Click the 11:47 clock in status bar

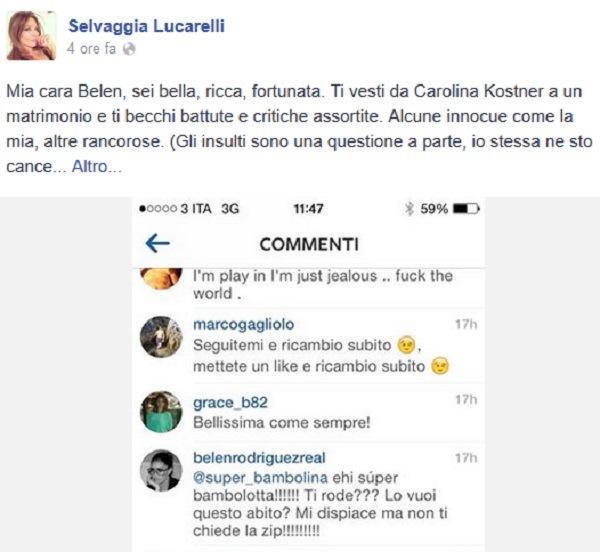(308, 209)
